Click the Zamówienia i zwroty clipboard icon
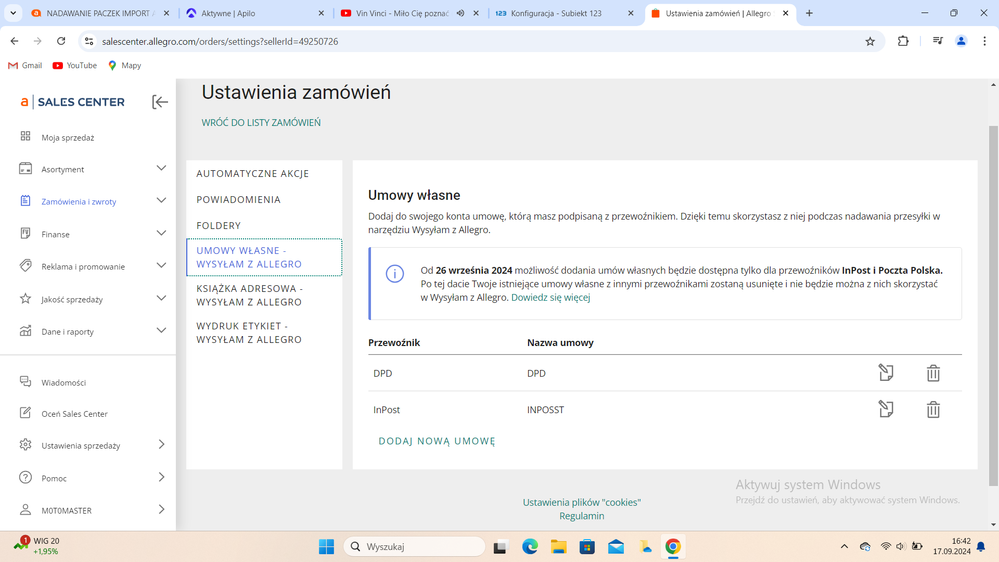This screenshot has height=562, width=999. click(25, 201)
